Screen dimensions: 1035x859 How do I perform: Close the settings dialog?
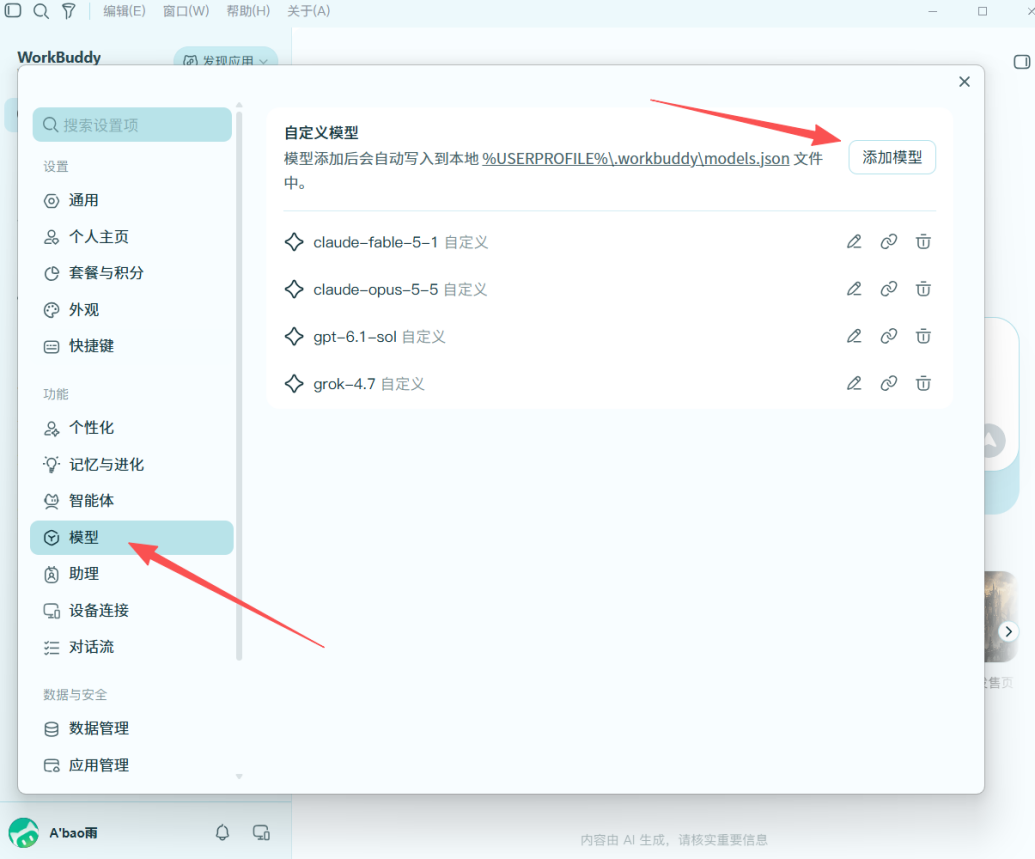pos(964,81)
